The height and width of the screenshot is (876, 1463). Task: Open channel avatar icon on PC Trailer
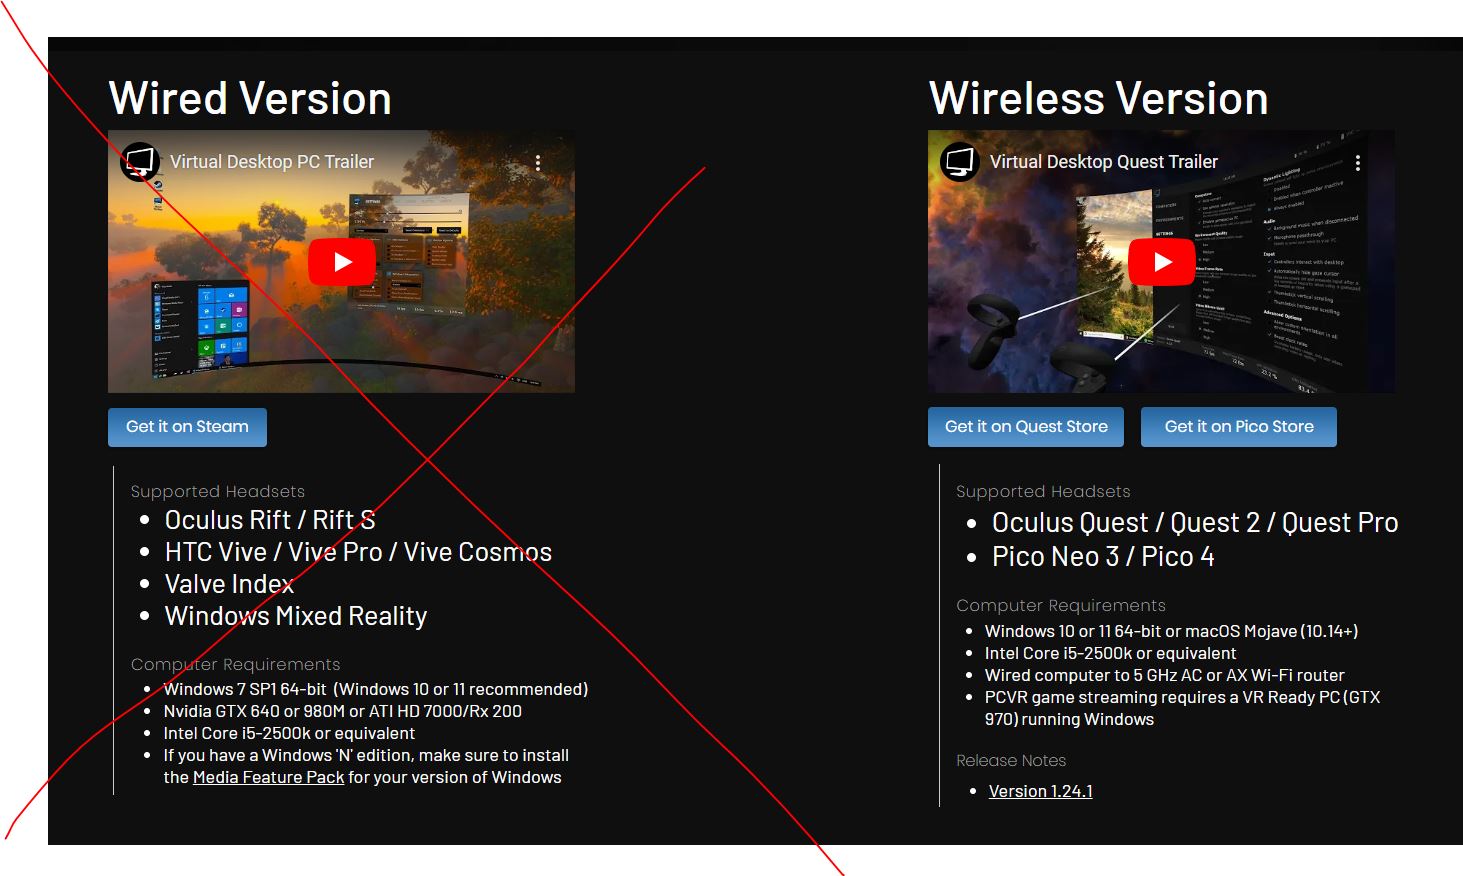click(141, 162)
